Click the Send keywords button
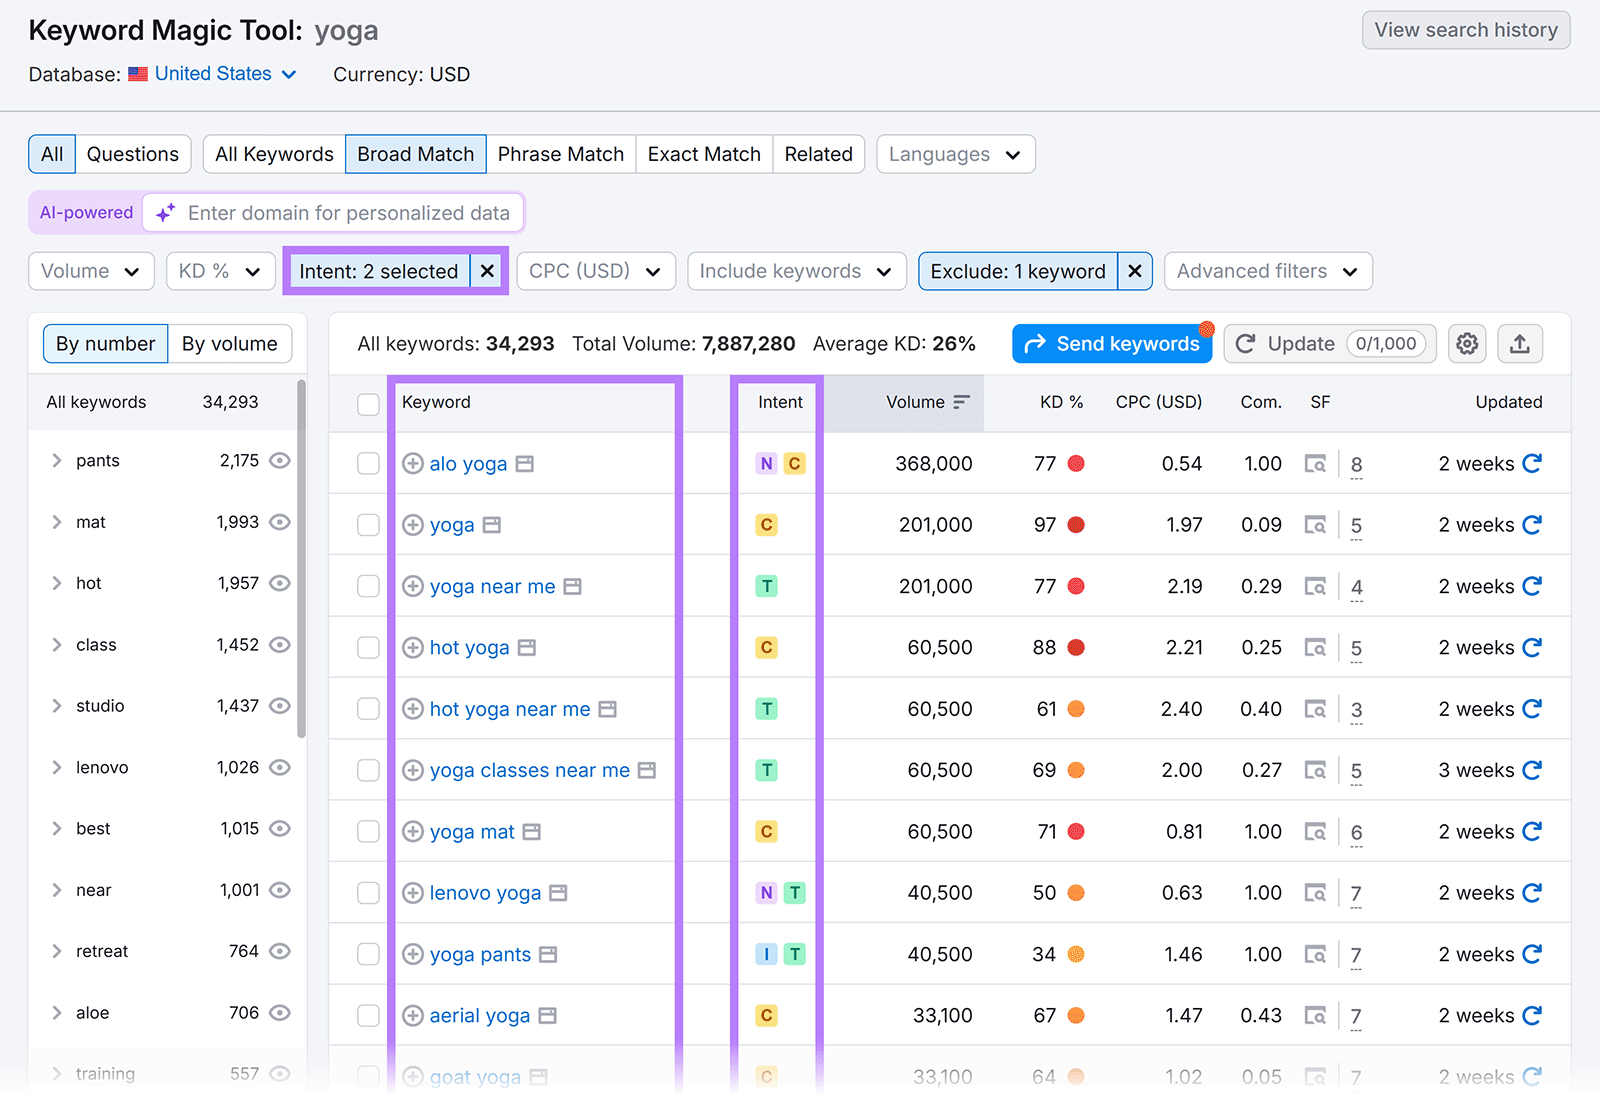 [1111, 343]
